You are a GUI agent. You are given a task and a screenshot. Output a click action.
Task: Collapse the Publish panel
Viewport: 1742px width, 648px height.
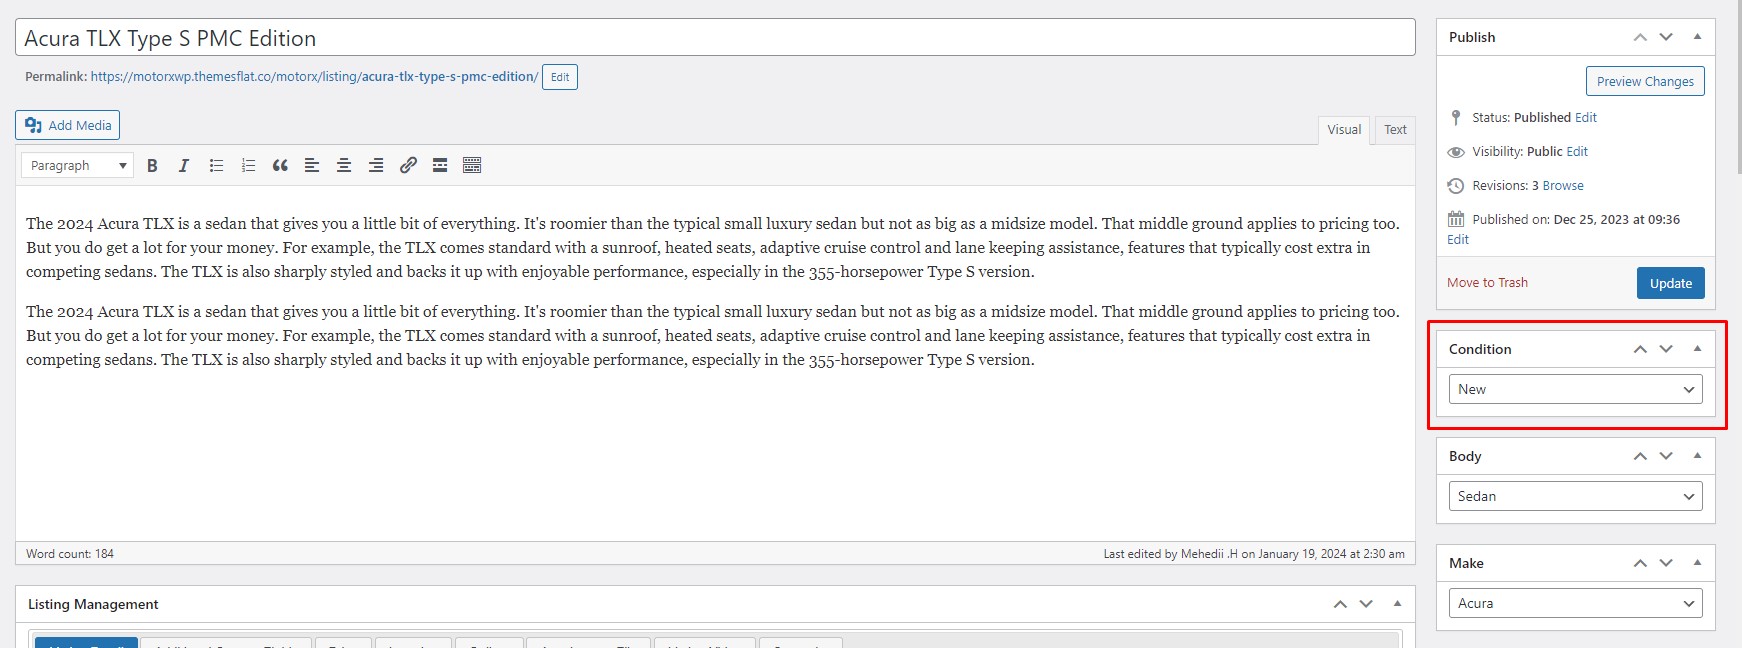1697,37
